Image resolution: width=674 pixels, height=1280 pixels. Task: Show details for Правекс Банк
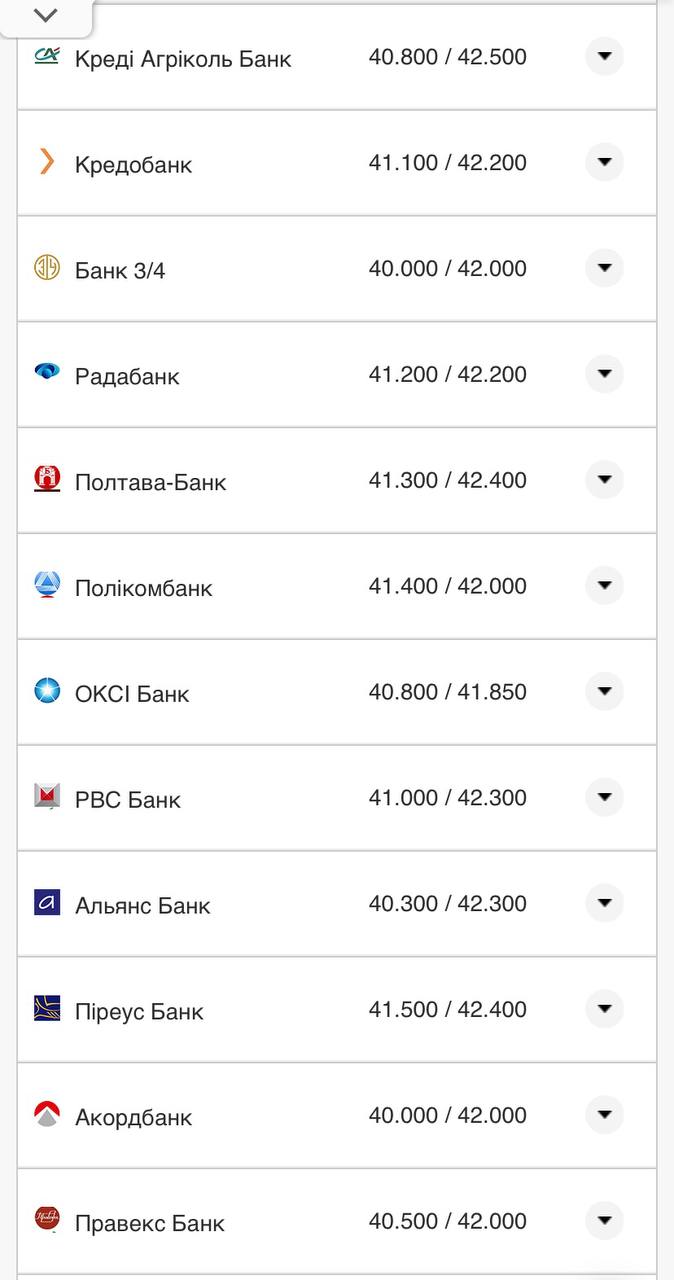coord(604,1221)
